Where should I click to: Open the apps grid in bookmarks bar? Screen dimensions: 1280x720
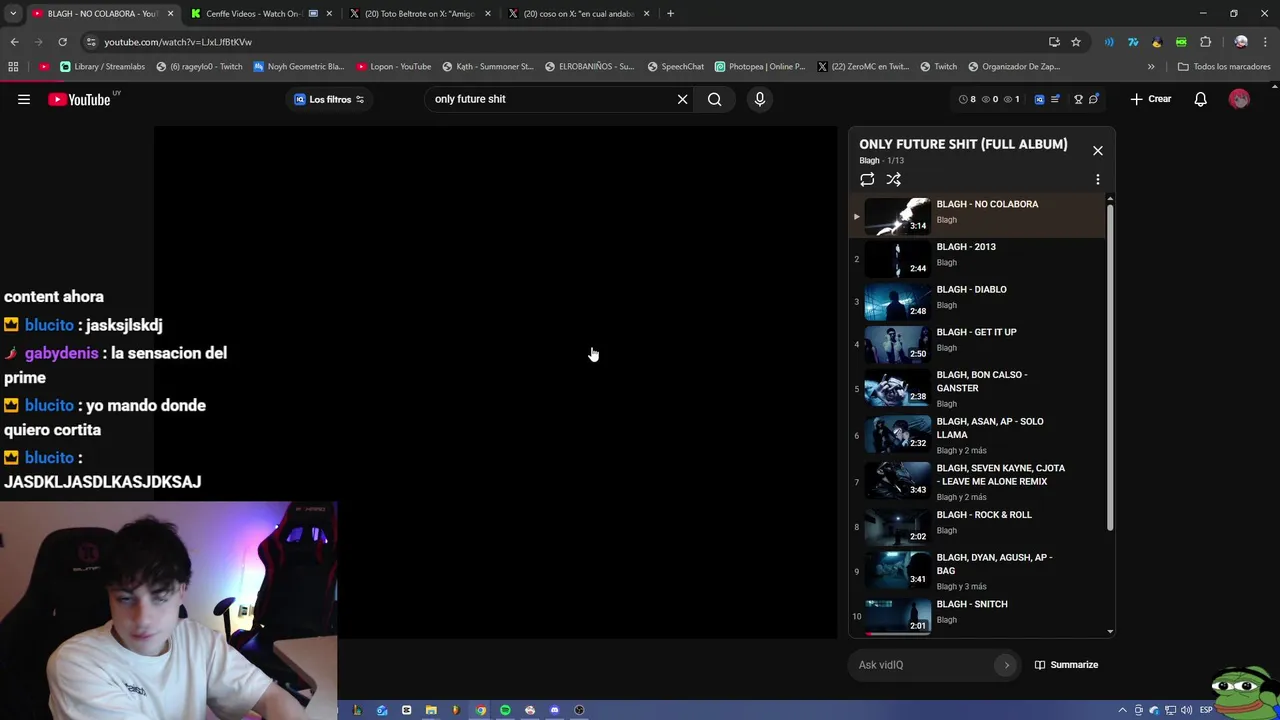coord(13,67)
